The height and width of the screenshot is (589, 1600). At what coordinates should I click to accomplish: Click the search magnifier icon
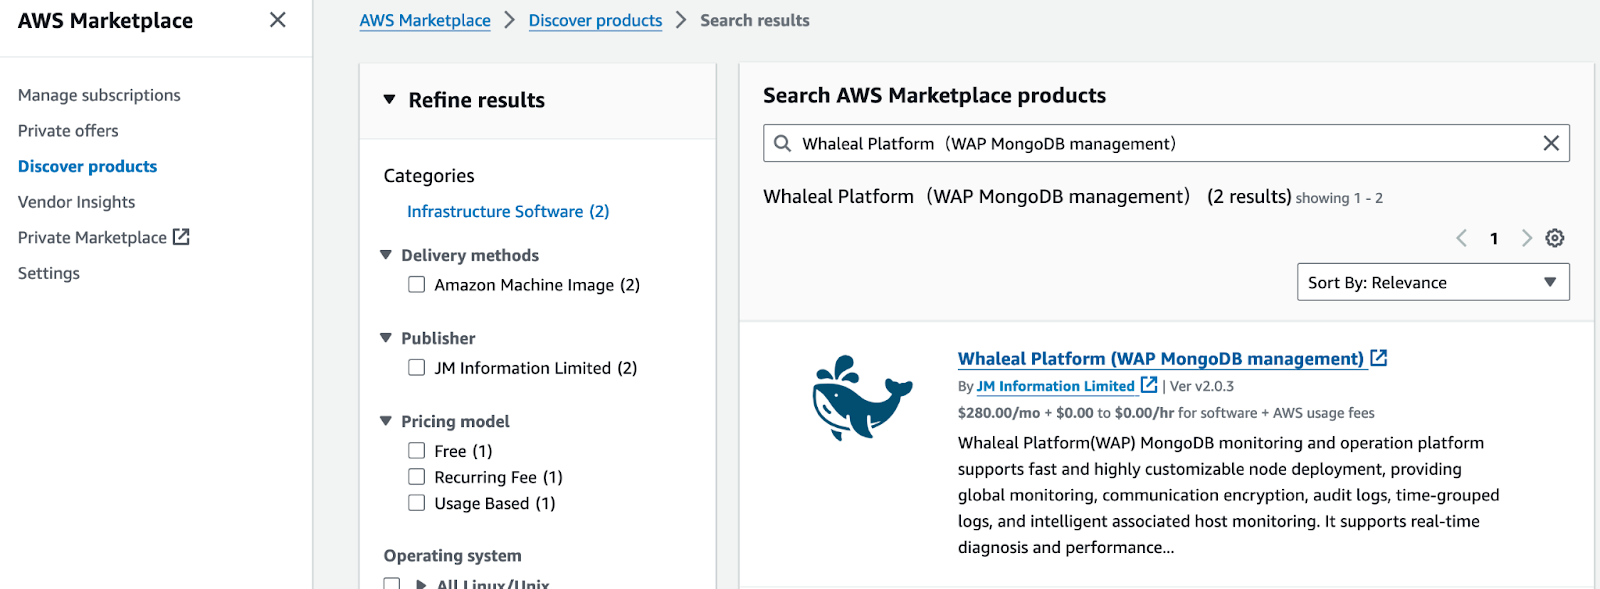pos(782,143)
